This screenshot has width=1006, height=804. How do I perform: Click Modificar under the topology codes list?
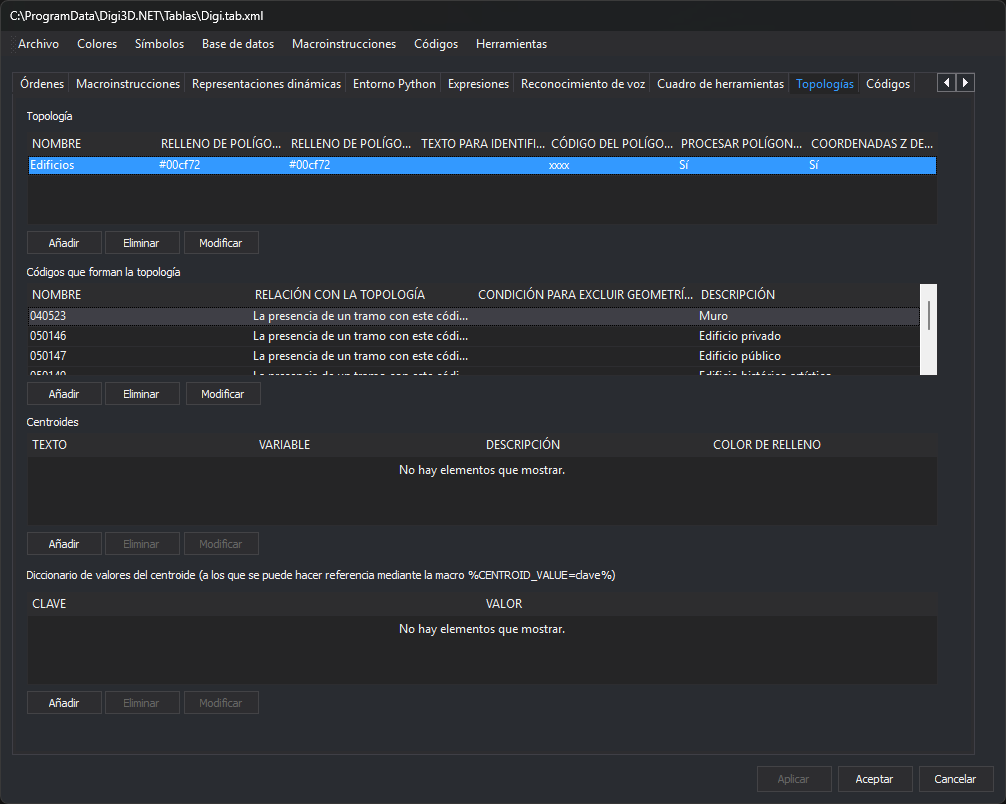coord(223,393)
